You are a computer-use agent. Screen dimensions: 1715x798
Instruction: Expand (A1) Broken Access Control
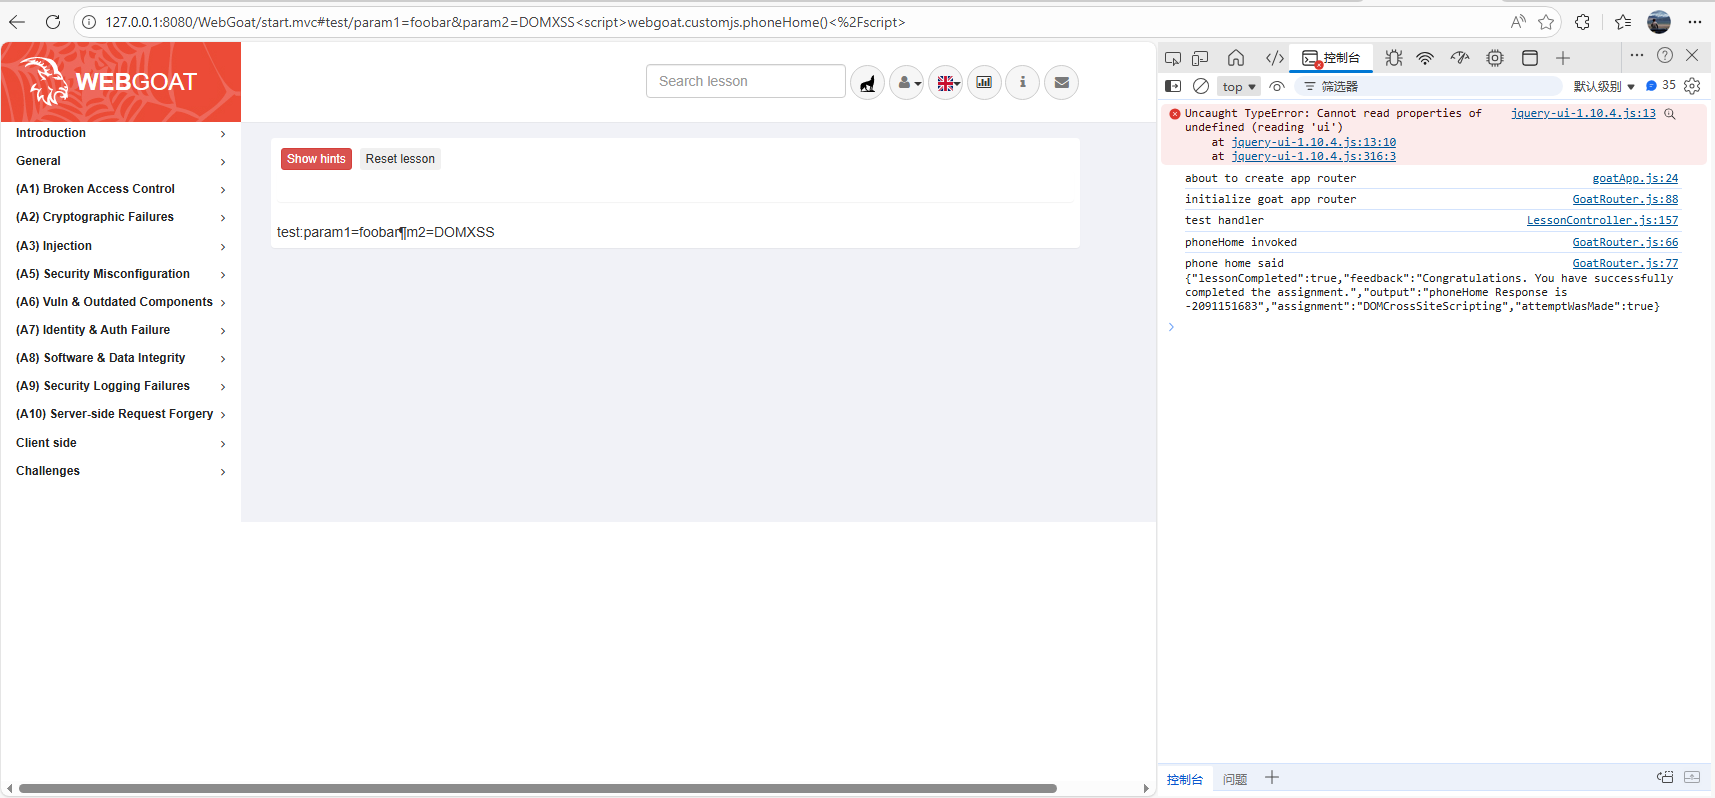121,189
